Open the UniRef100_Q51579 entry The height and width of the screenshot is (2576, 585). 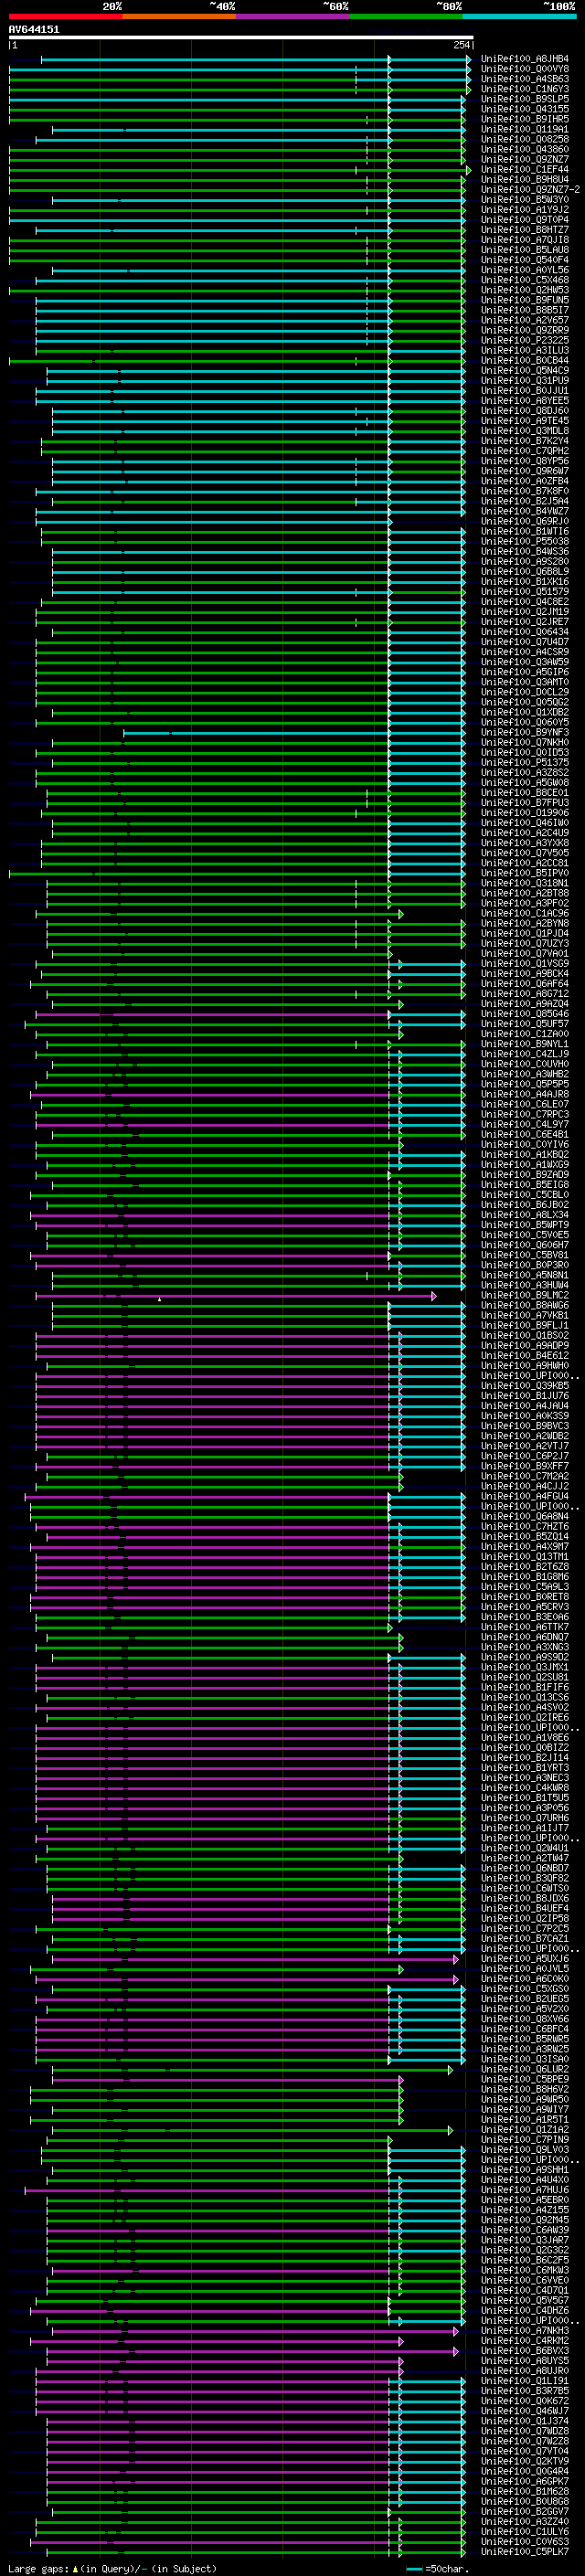tap(525, 592)
